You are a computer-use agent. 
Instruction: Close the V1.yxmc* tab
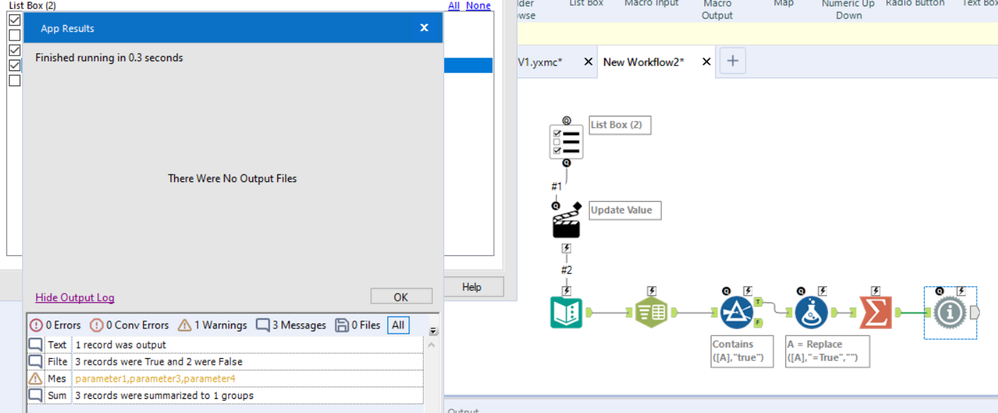pyautogui.click(x=588, y=62)
